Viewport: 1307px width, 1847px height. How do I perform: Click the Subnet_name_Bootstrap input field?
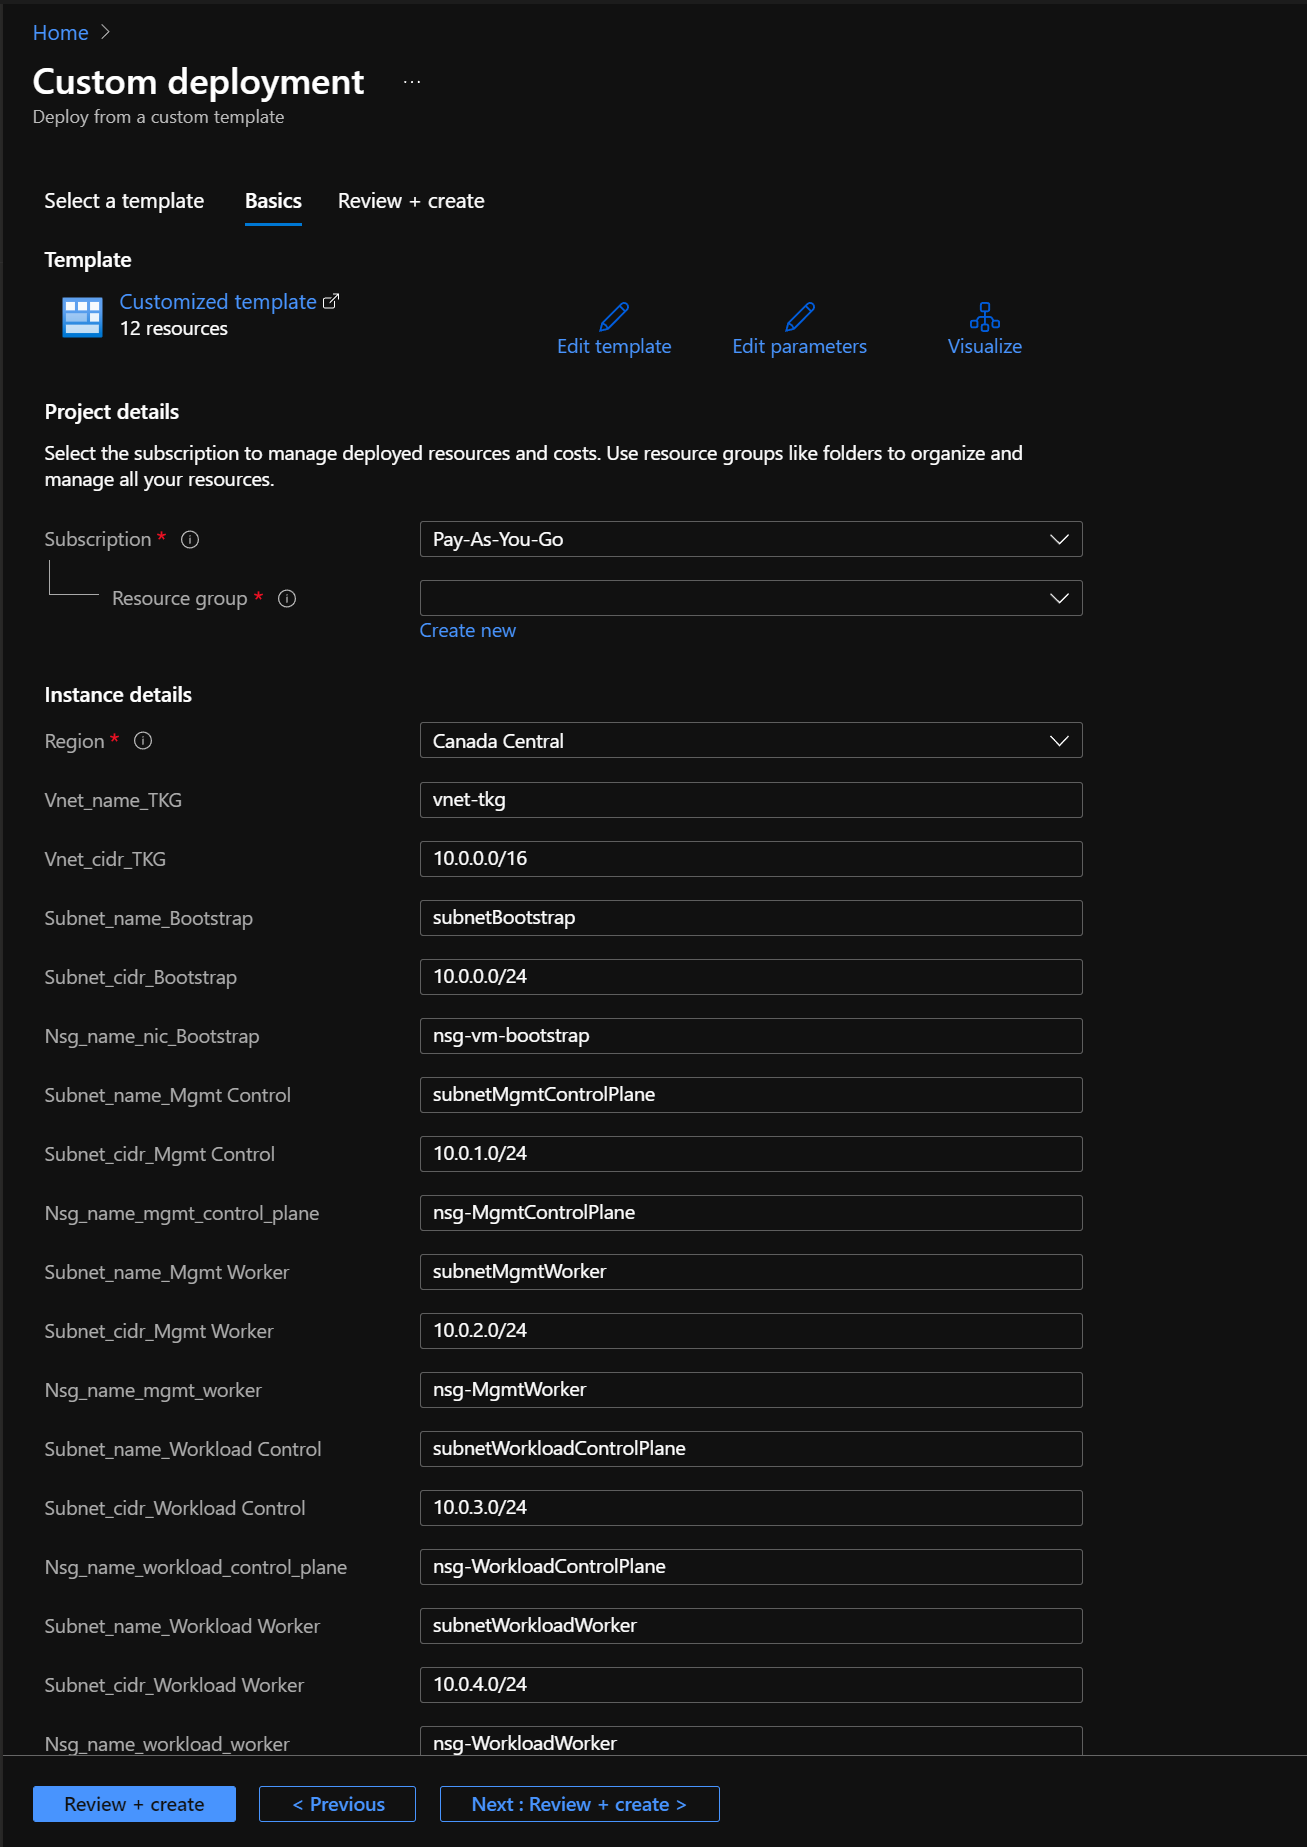point(751,918)
